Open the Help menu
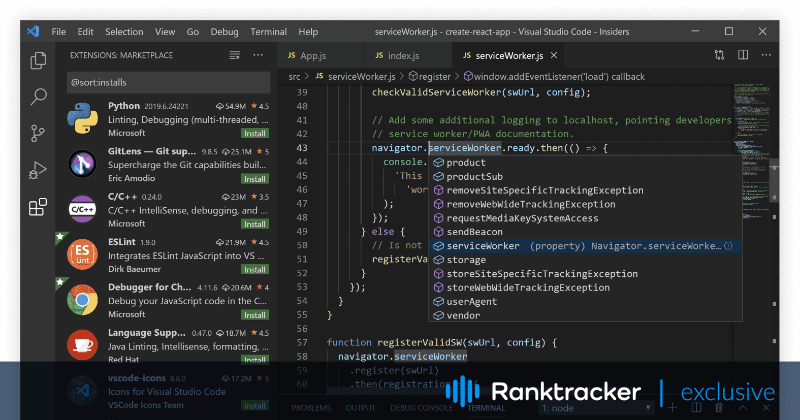 308,32
